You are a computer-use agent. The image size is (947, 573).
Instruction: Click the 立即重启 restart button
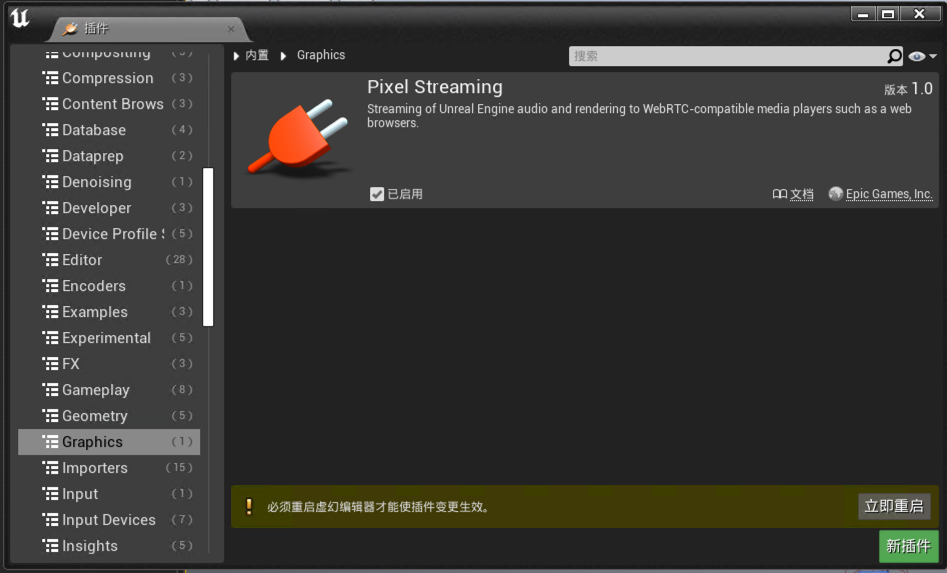[894, 506]
